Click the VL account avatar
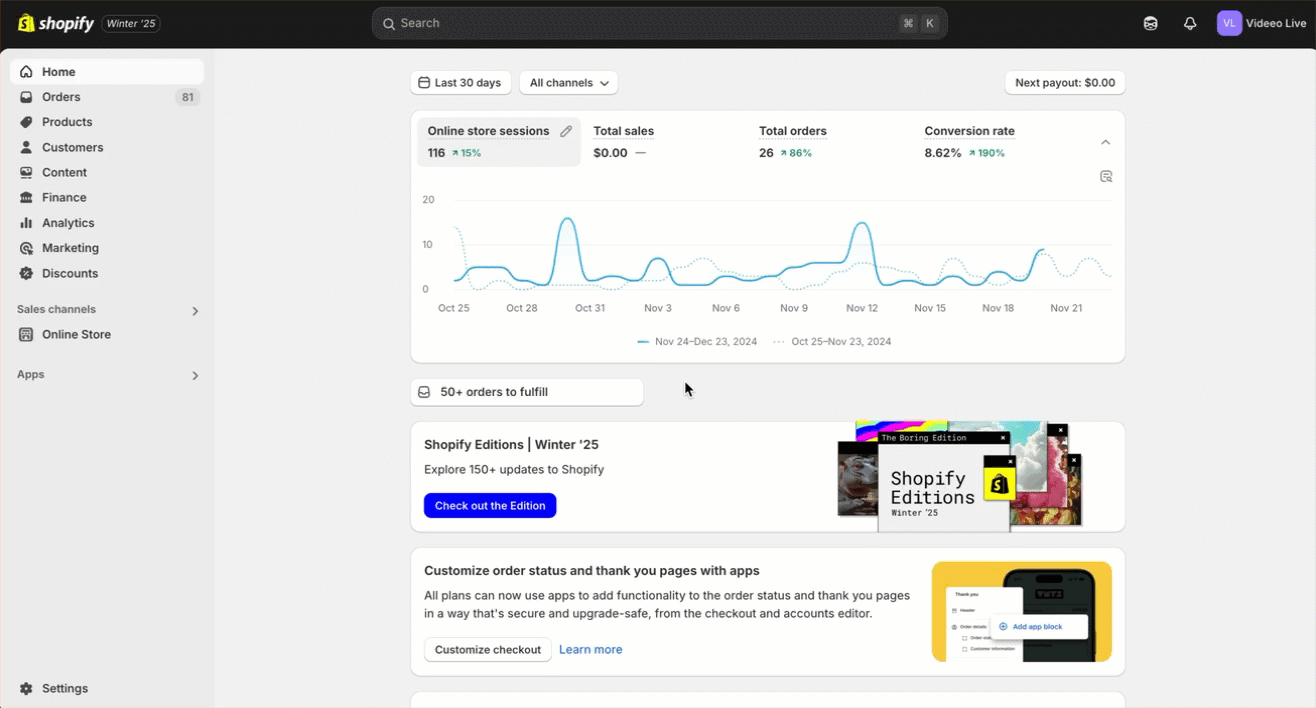1316x708 pixels. [1229, 23]
